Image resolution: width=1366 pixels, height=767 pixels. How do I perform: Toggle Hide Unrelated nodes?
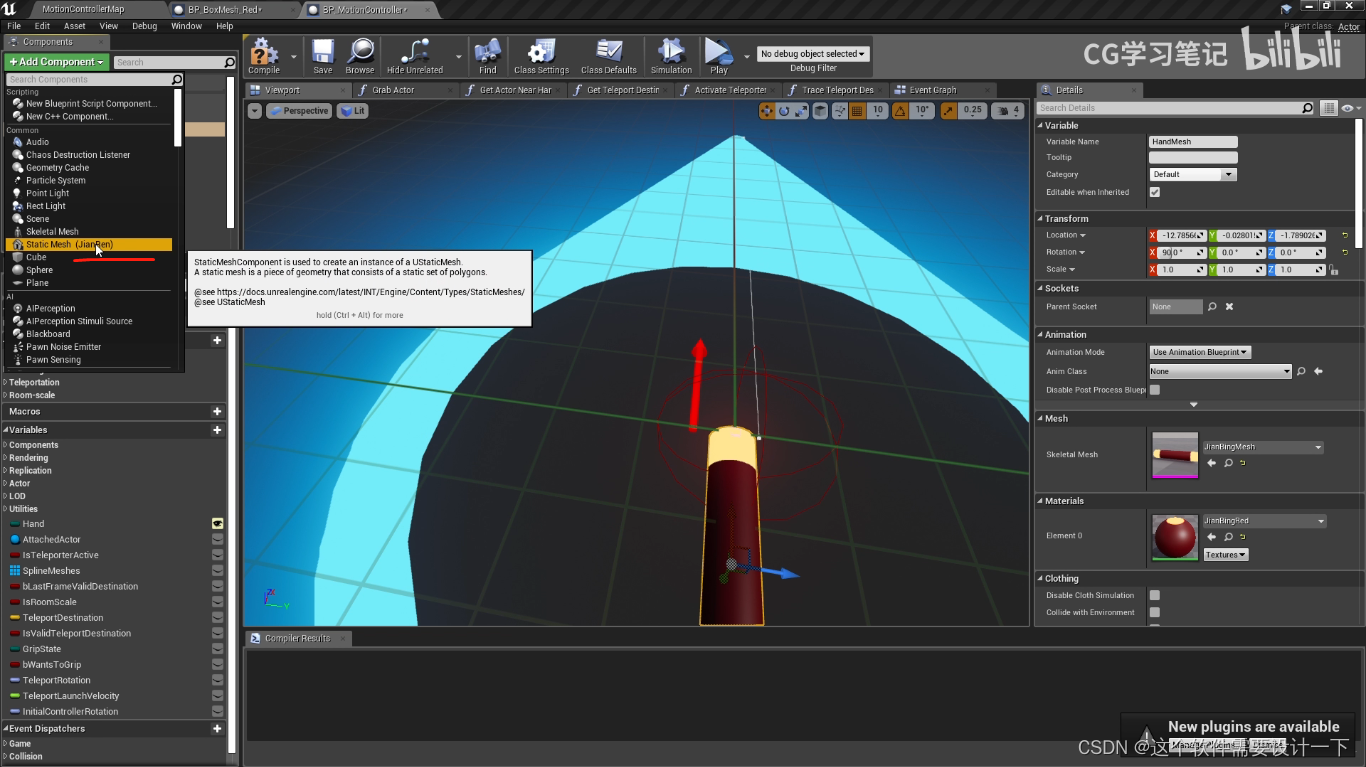(x=415, y=56)
